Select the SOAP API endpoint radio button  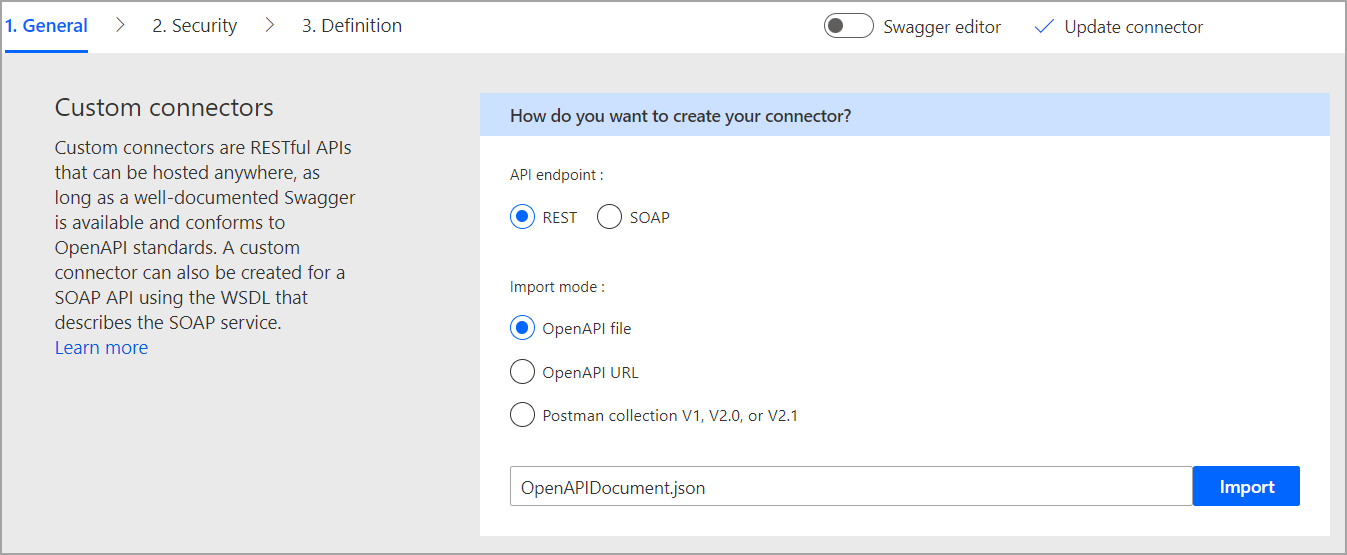click(609, 217)
